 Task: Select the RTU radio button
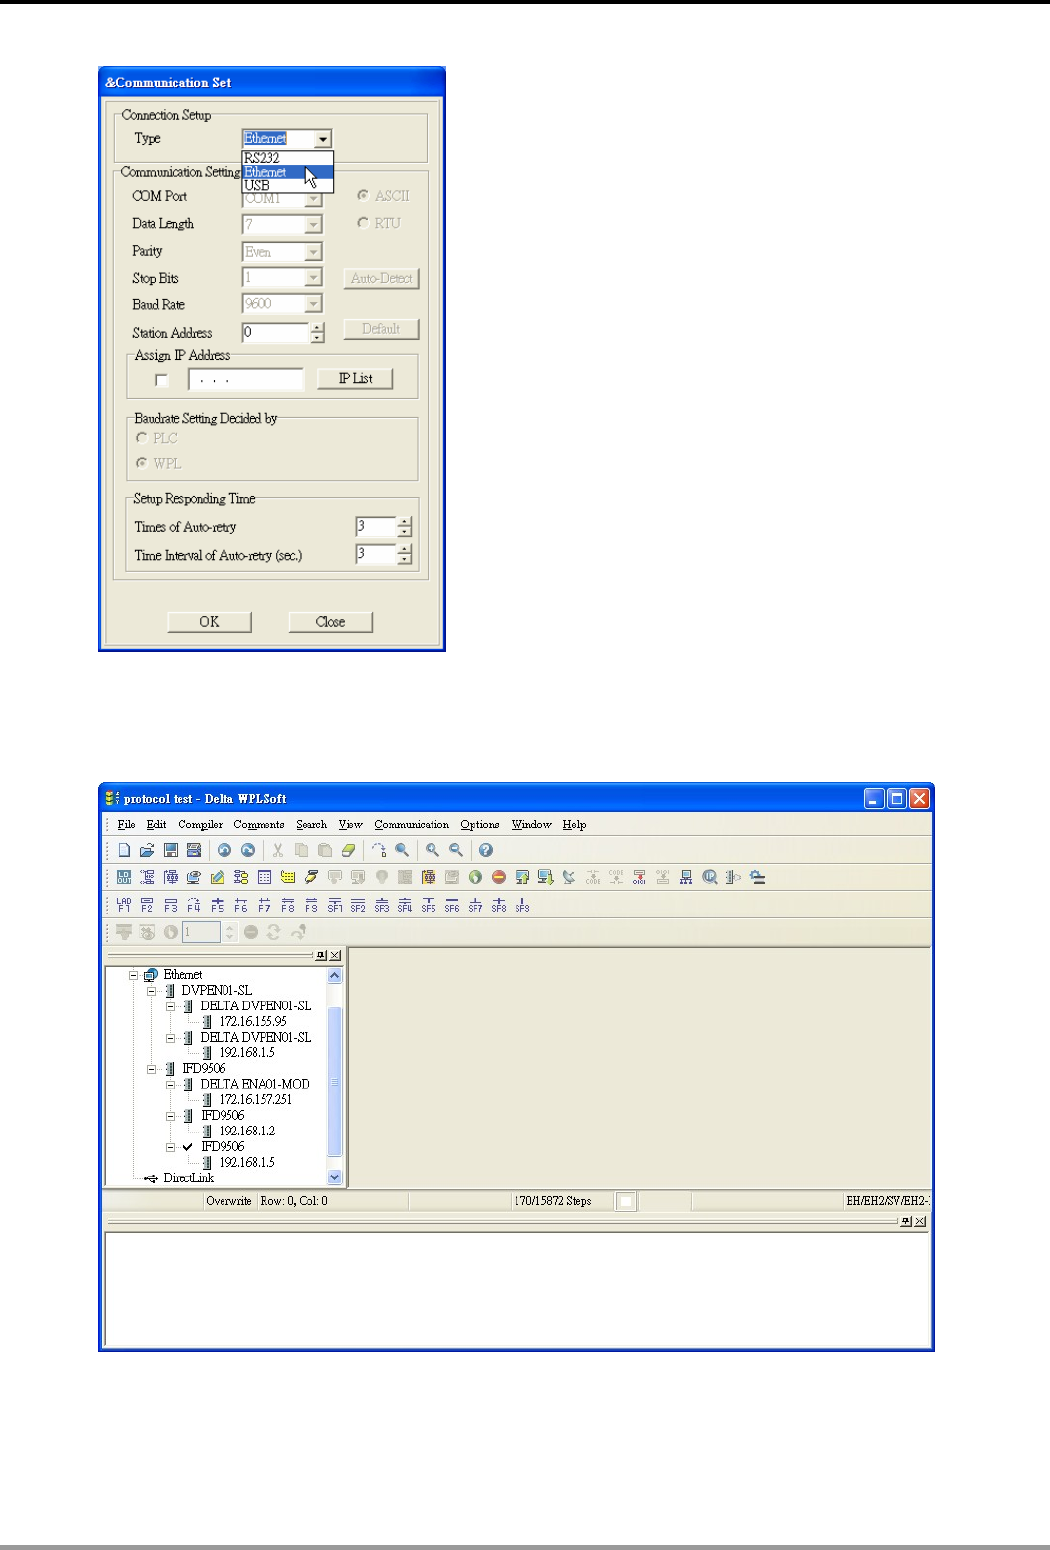coord(363,223)
